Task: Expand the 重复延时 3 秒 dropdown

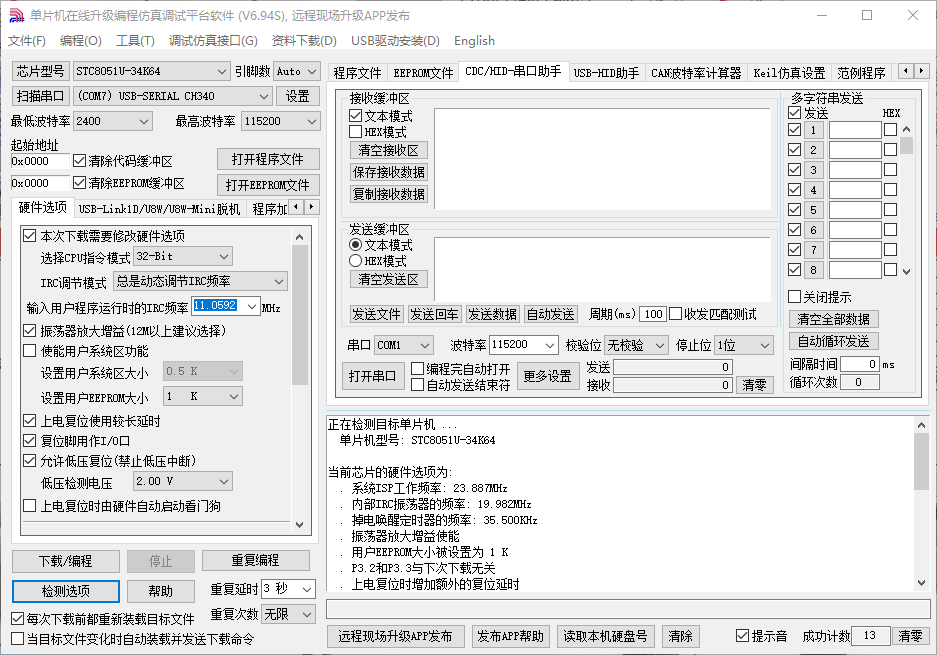Action: pyautogui.click(x=307, y=589)
